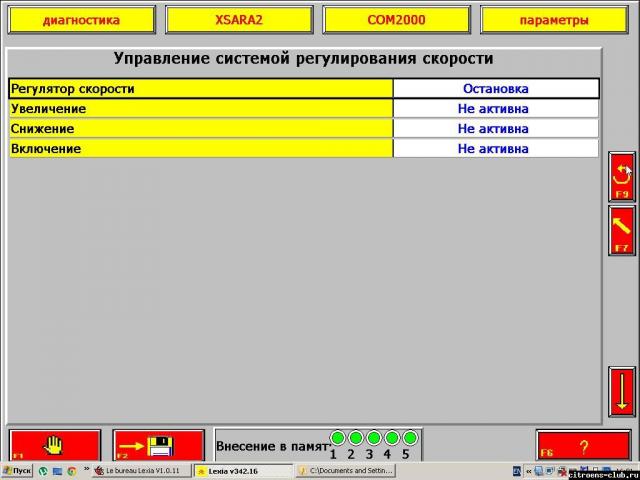Open the параметры section
Screen dimensions: 640x480
tap(554, 20)
